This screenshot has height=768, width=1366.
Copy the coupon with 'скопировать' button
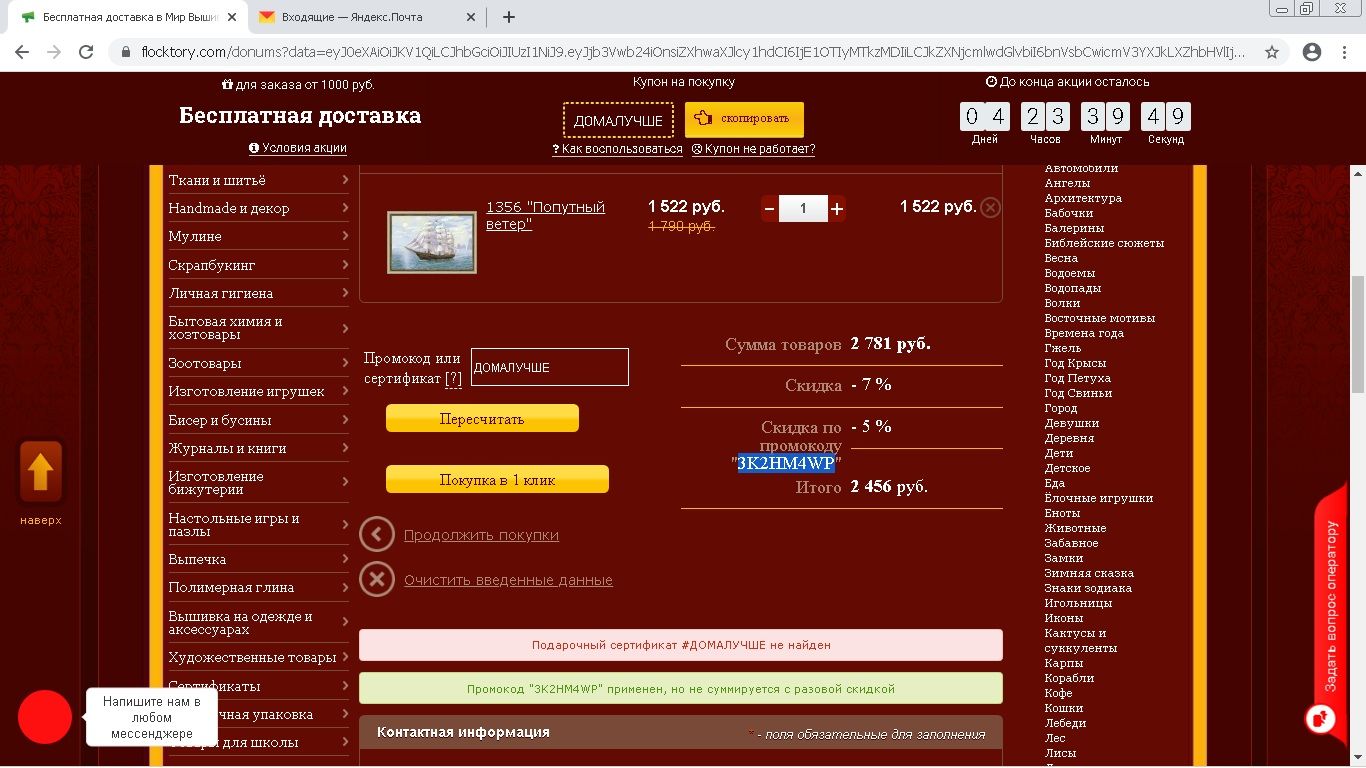744,119
